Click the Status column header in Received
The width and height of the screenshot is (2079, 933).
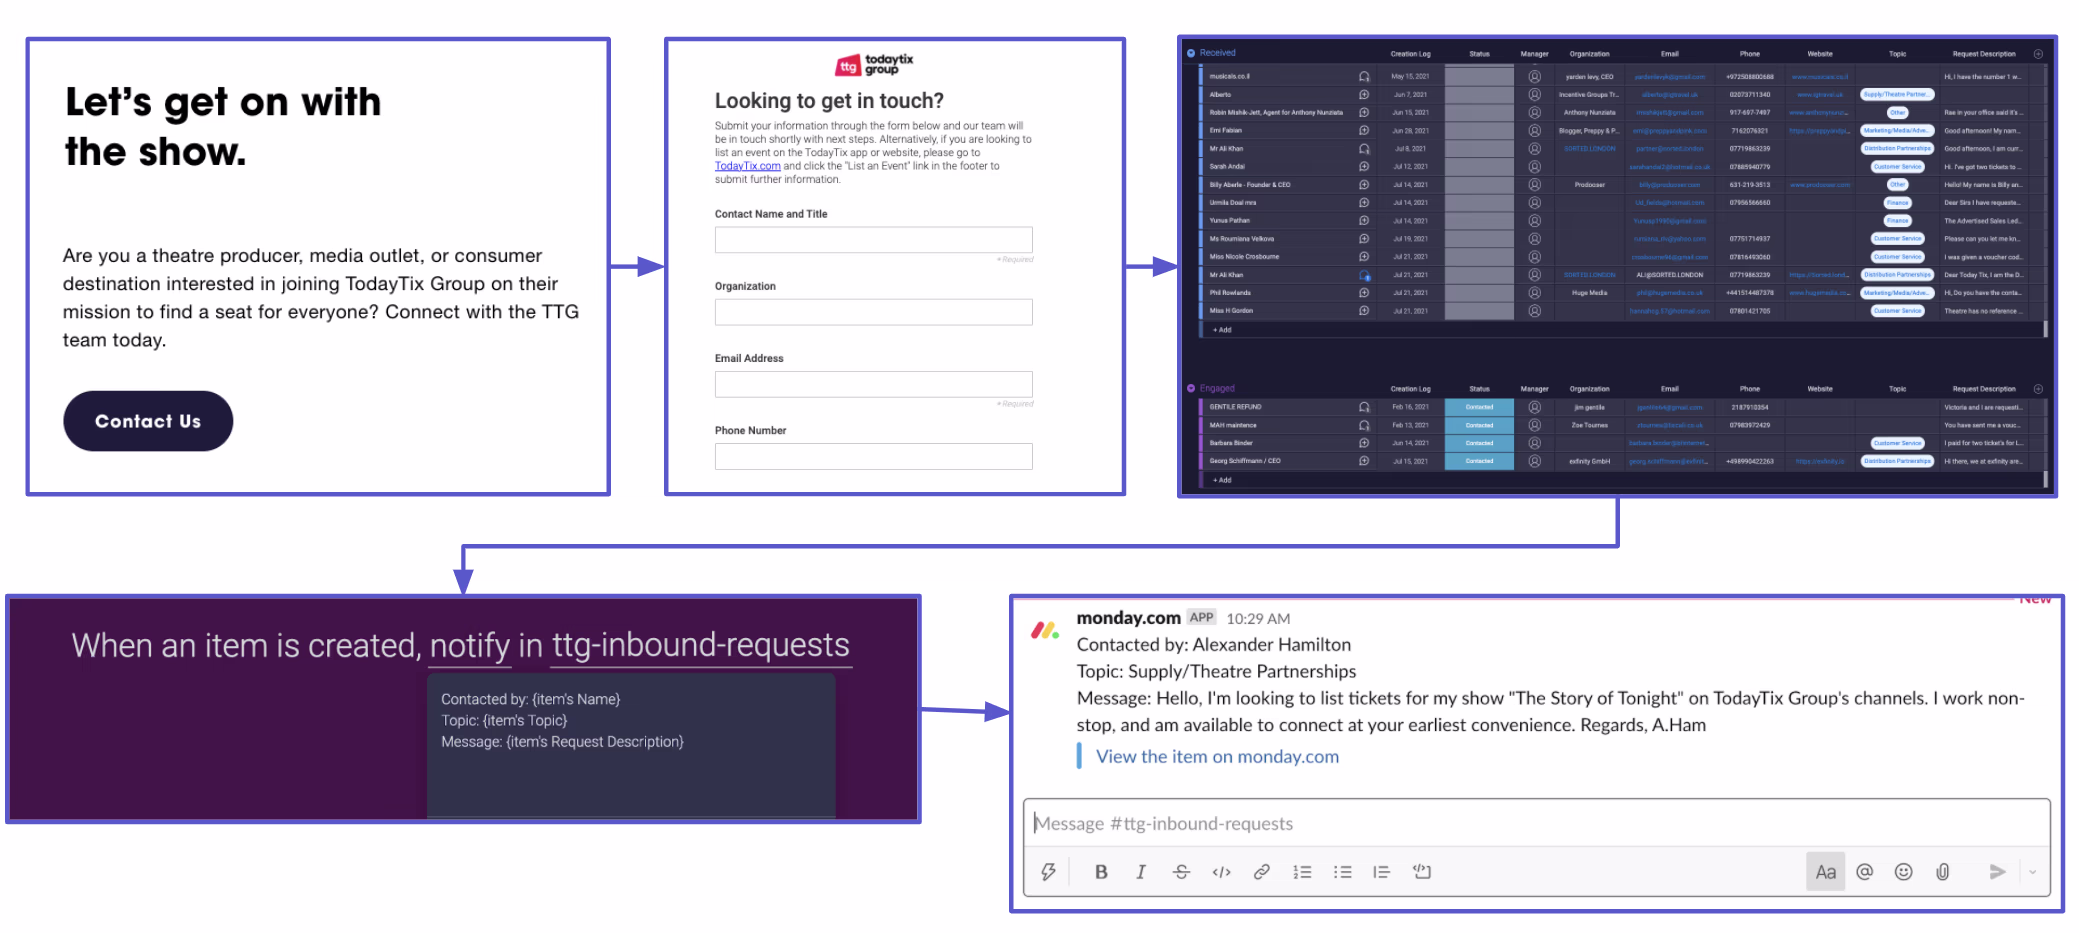[1479, 54]
